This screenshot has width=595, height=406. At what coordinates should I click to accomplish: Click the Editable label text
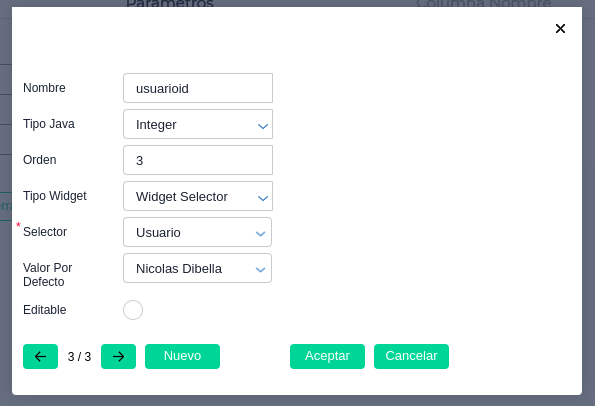[45, 310]
